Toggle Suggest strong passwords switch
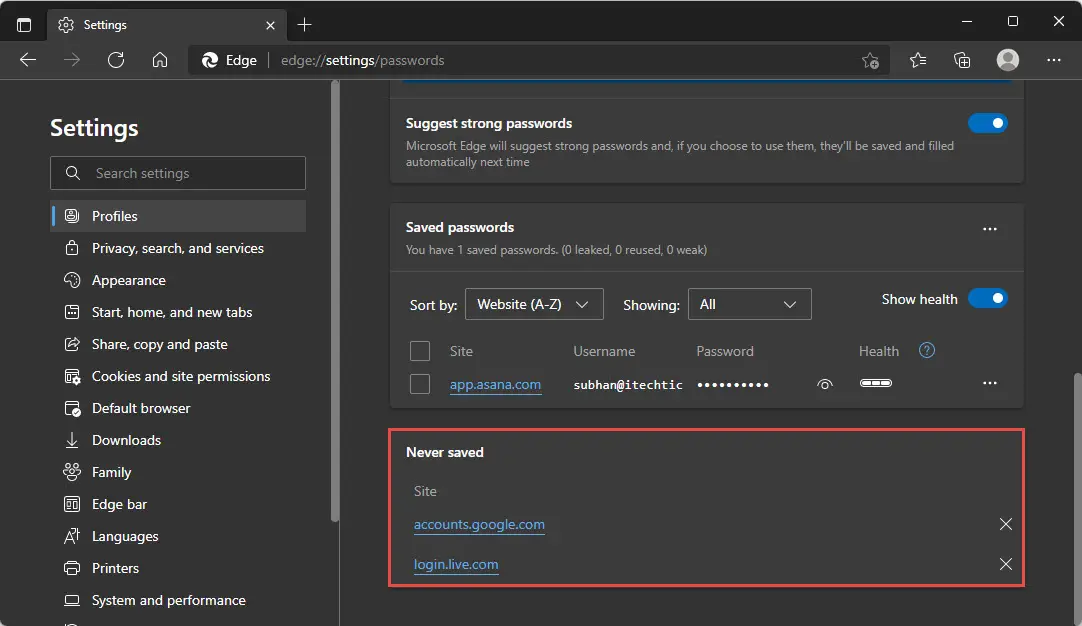This screenshot has width=1082, height=626. tap(987, 123)
